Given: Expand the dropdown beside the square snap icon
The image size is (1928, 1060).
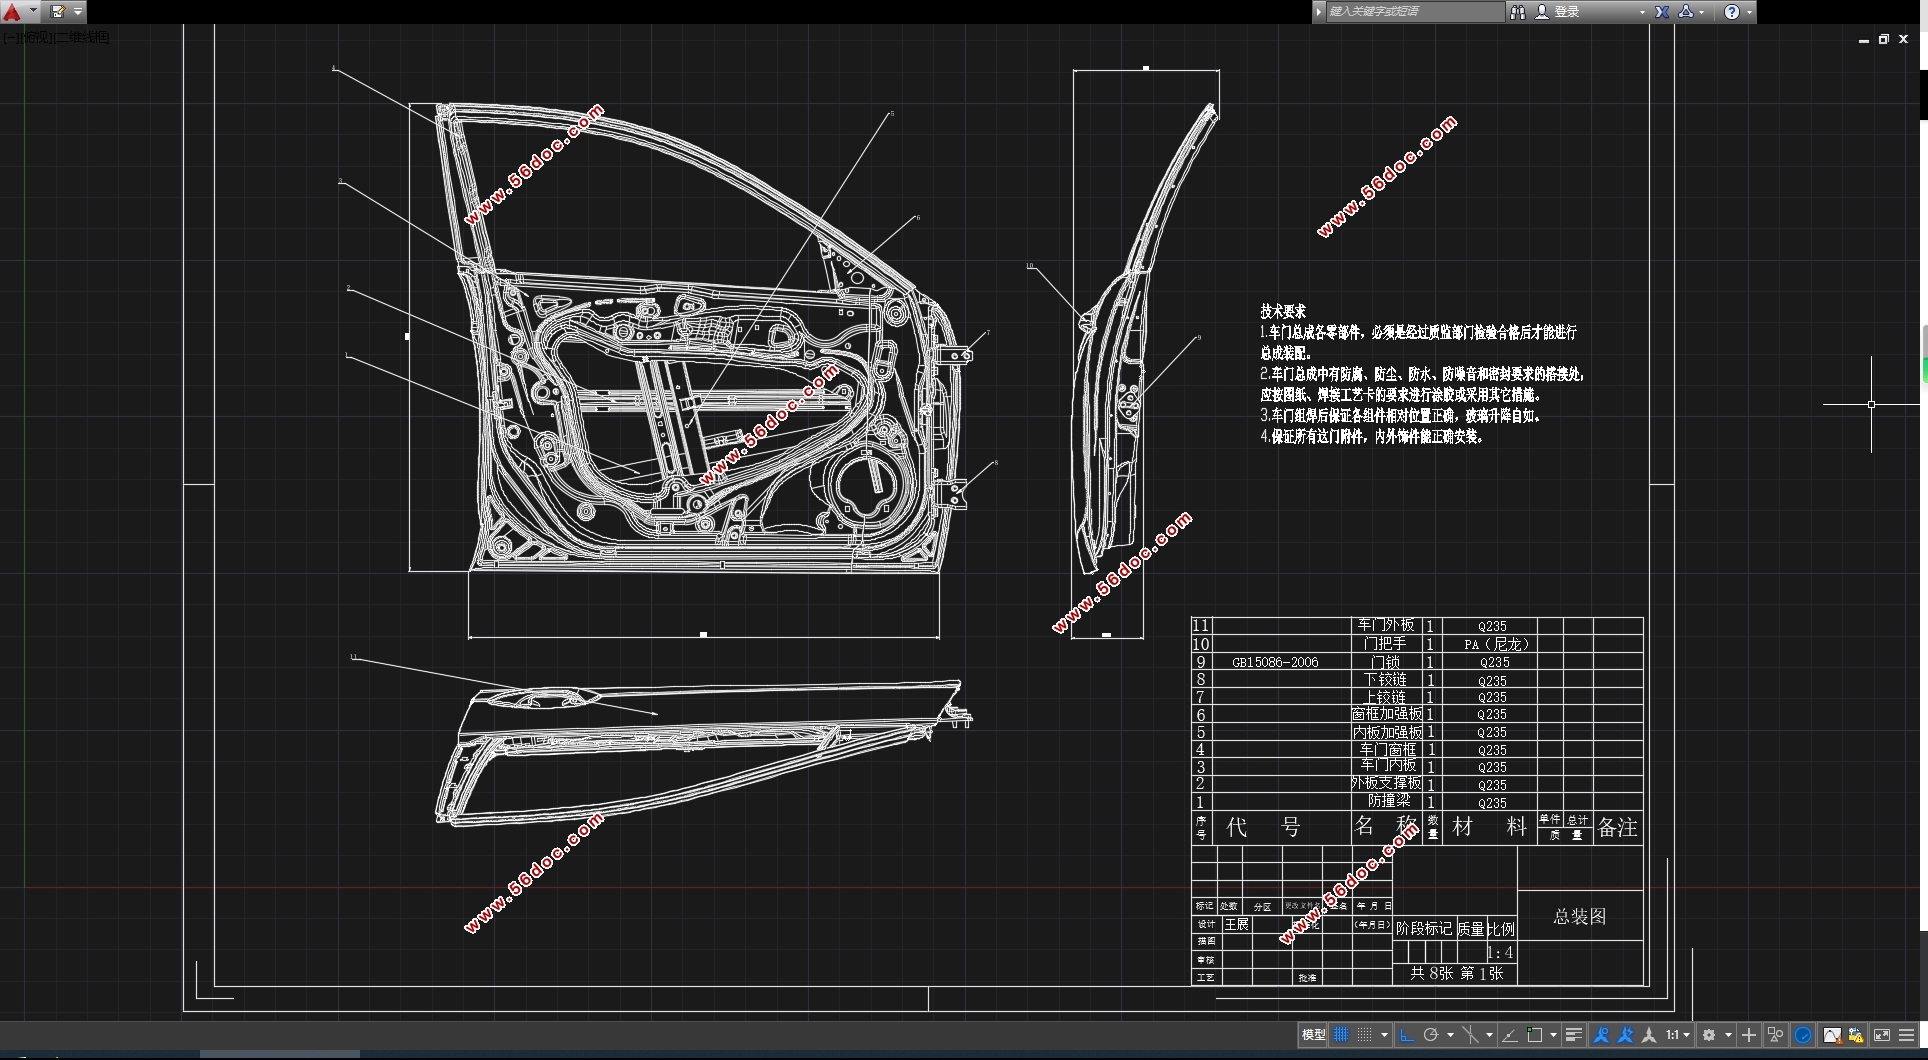Looking at the screenshot, I should [x=1553, y=1035].
